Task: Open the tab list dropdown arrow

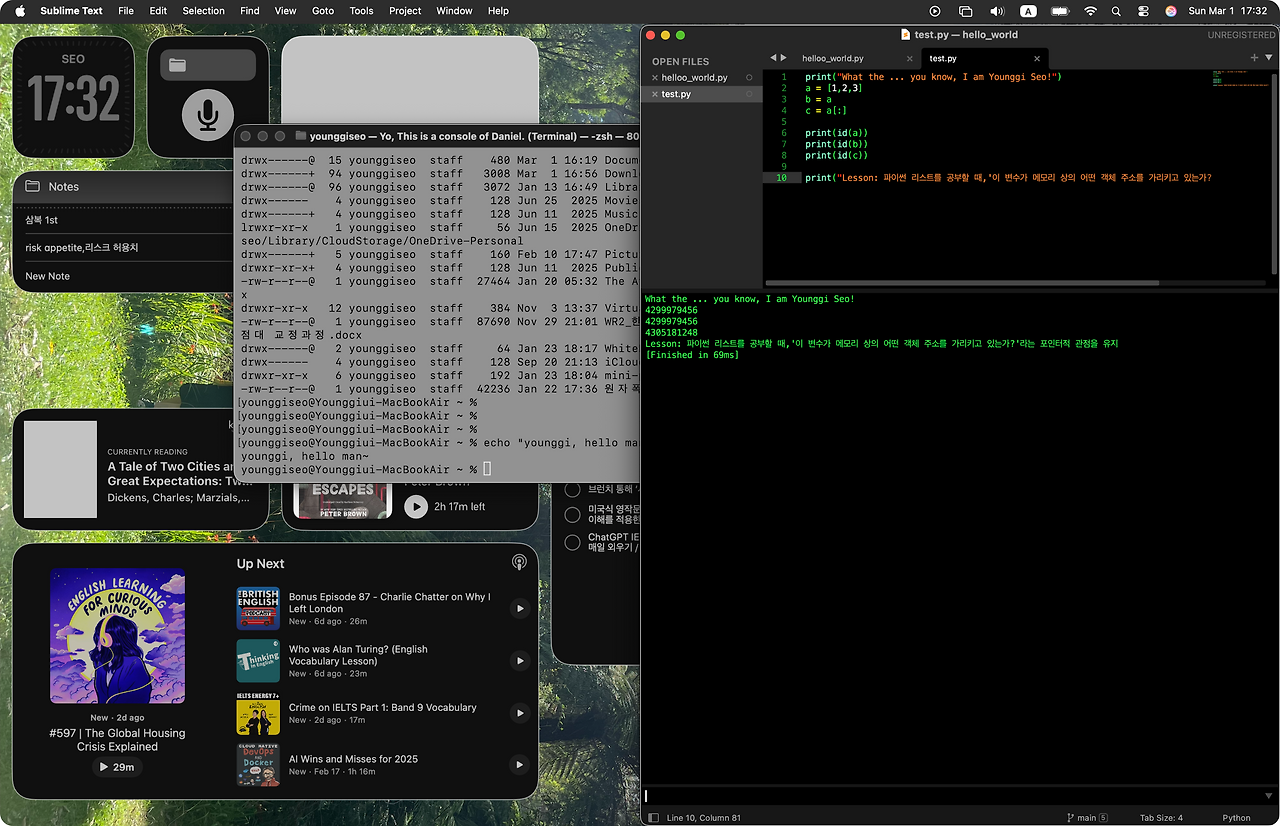Action: pos(1269,58)
